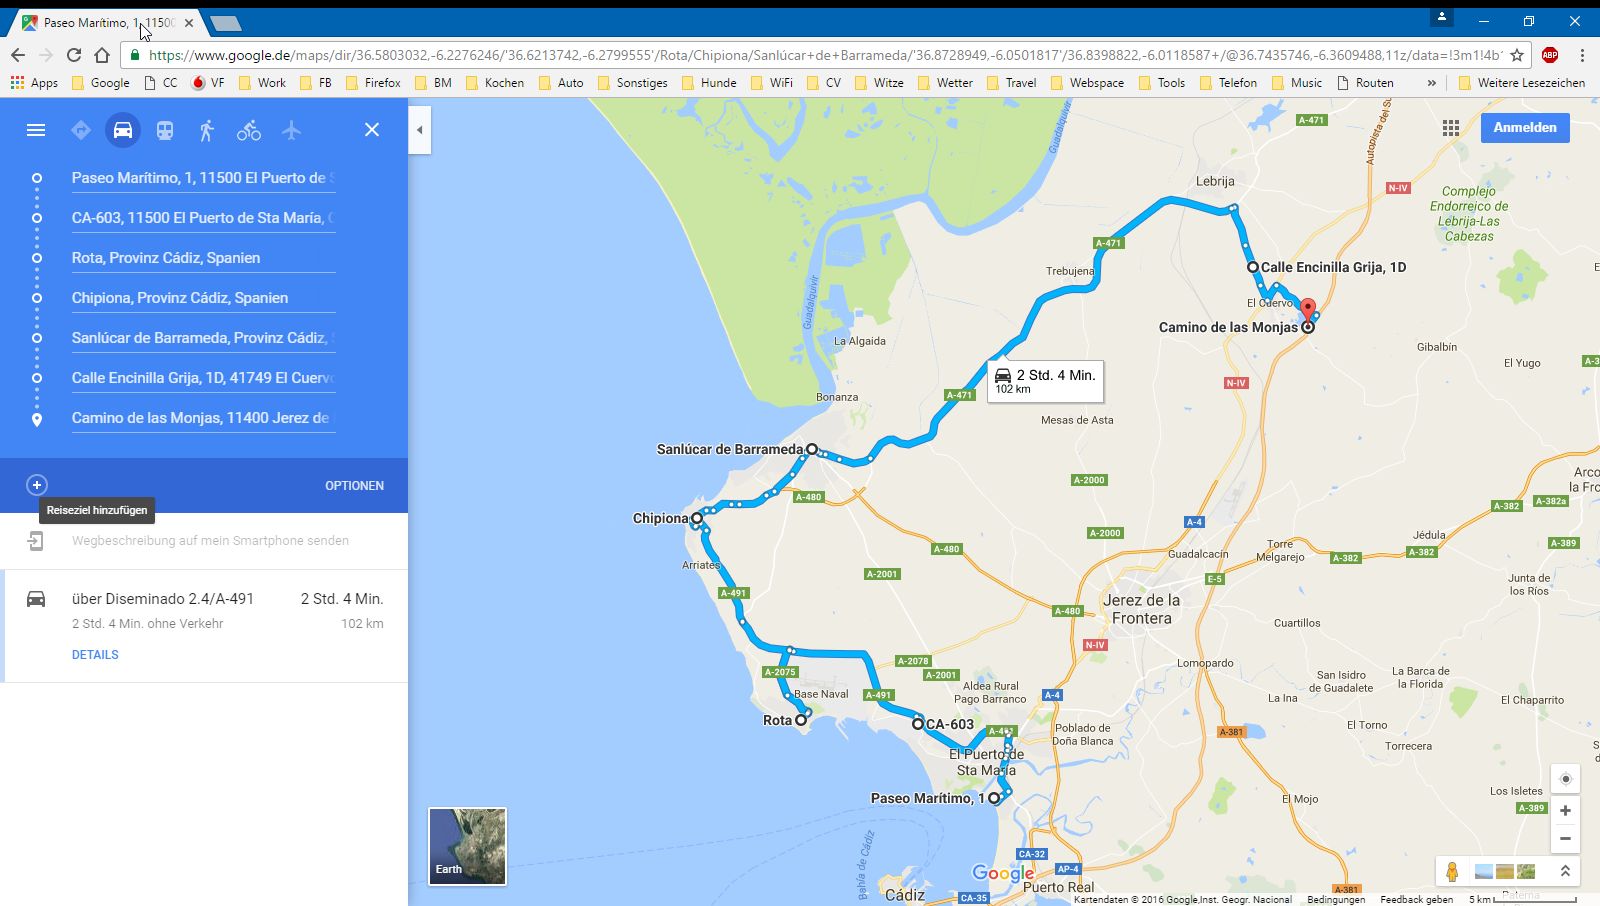Open Weitere Lesezeichen folder
The height and width of the screenshot is (906, 1600).
coord(1521,83)
